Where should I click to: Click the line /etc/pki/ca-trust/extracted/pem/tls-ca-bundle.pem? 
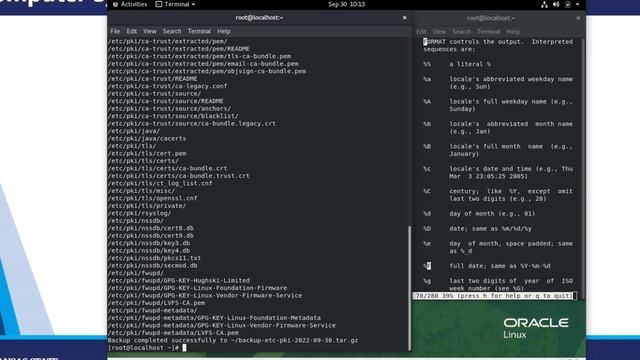pyautogui.click(x=200, y=56)
